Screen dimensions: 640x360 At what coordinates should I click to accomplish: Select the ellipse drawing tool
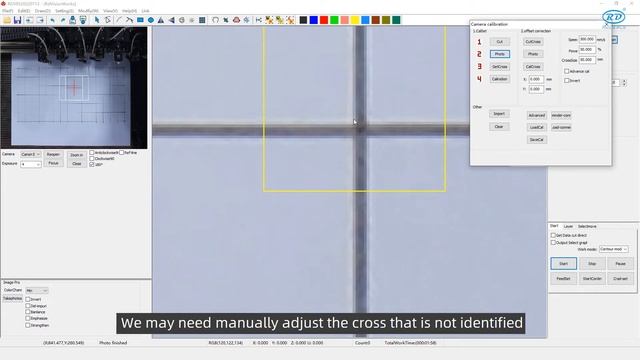(x=151, y=20)
